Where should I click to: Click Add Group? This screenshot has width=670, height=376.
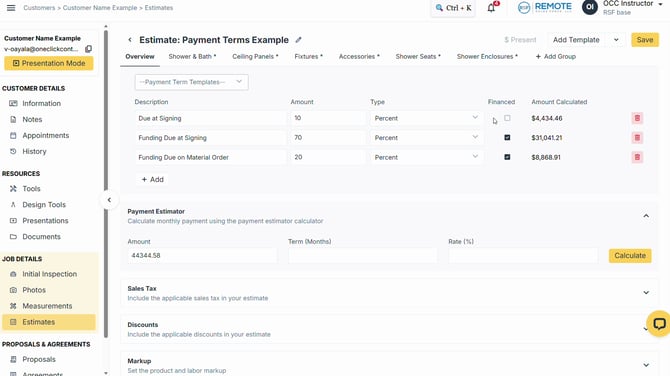(x=555, y=56)
